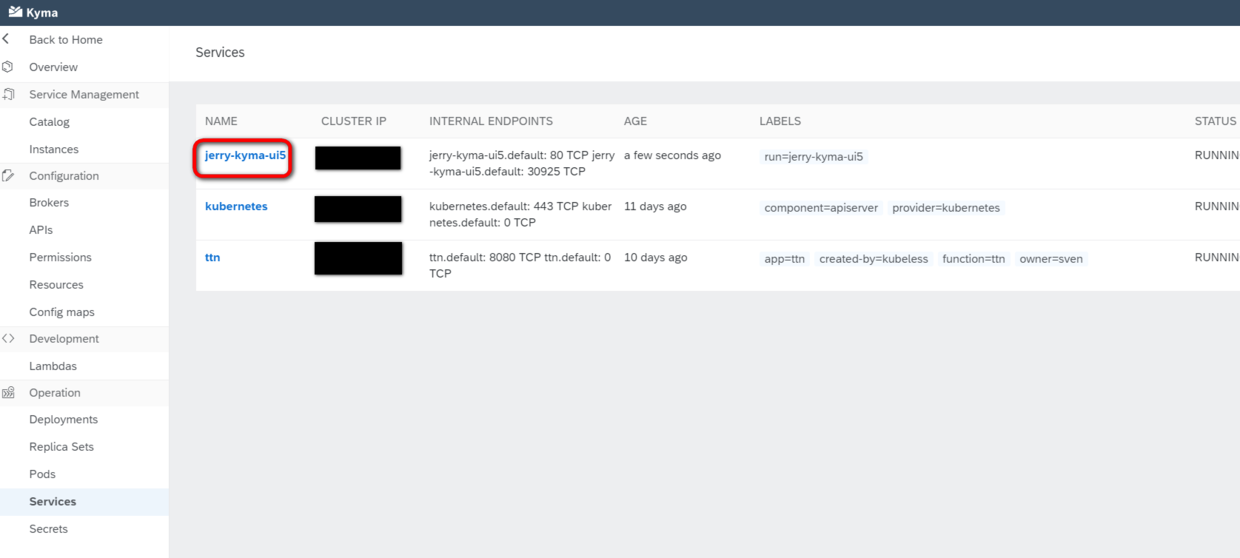Click the status of the ttn row
The image size is (1240, 558).
pos(1217,258)
